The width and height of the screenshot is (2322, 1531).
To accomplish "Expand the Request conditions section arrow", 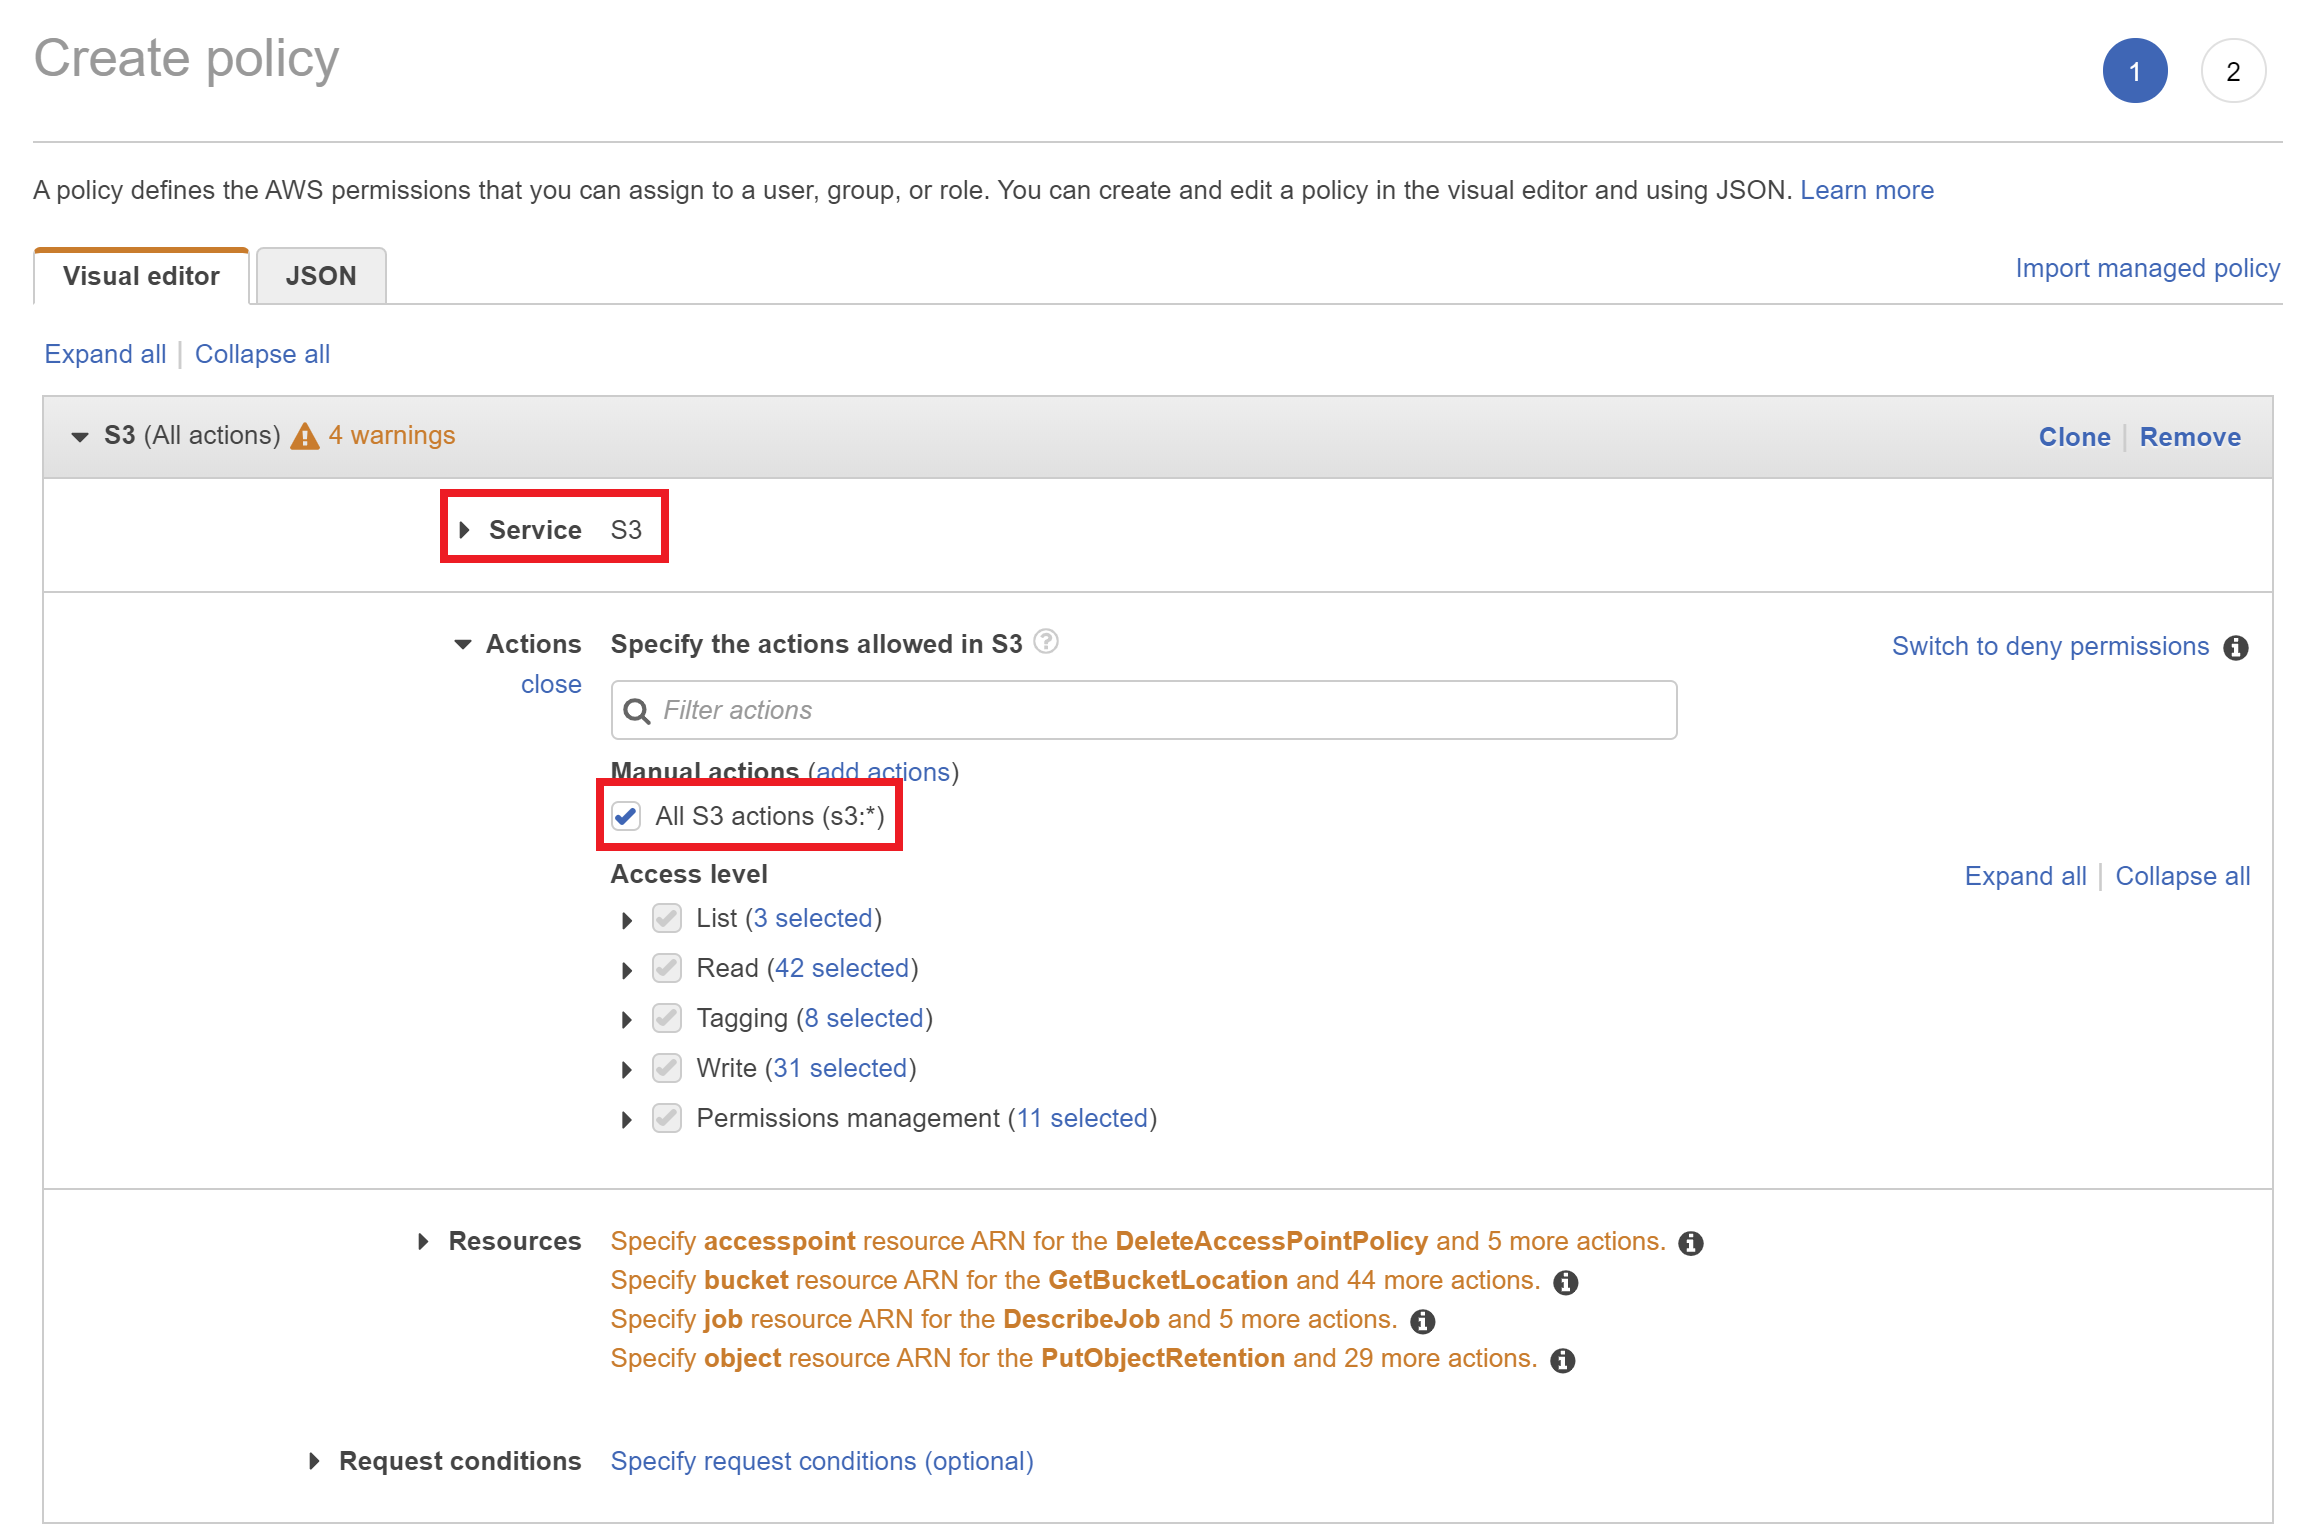I will 314,1462.
